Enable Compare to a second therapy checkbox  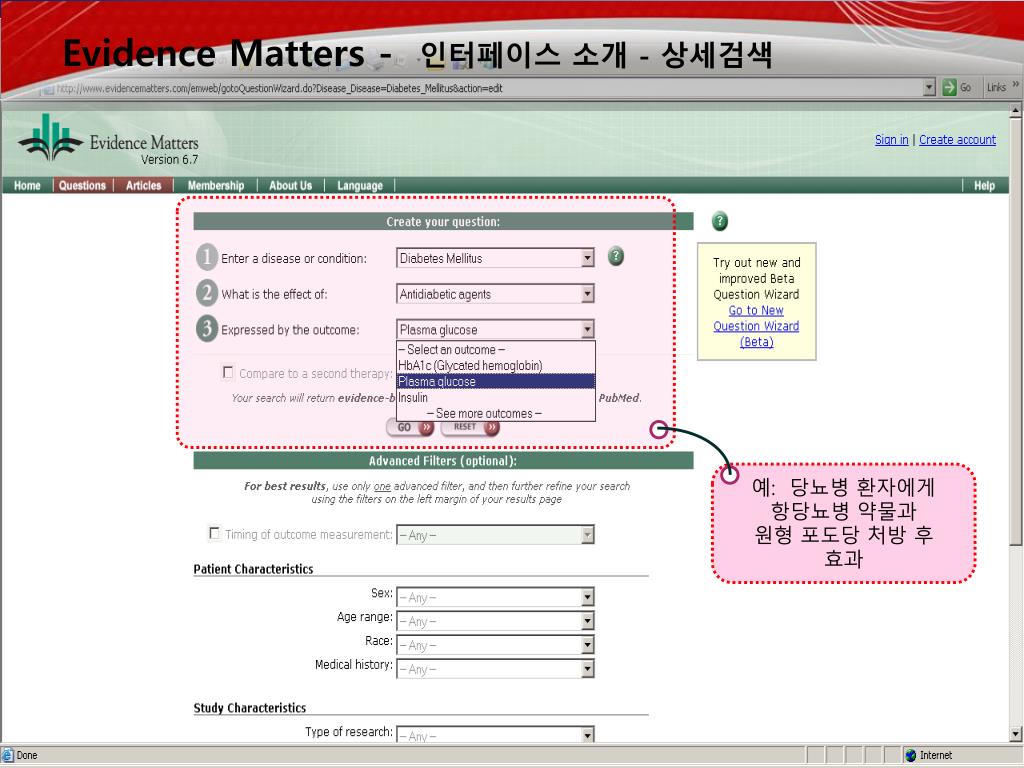click(x=228, y=372)
